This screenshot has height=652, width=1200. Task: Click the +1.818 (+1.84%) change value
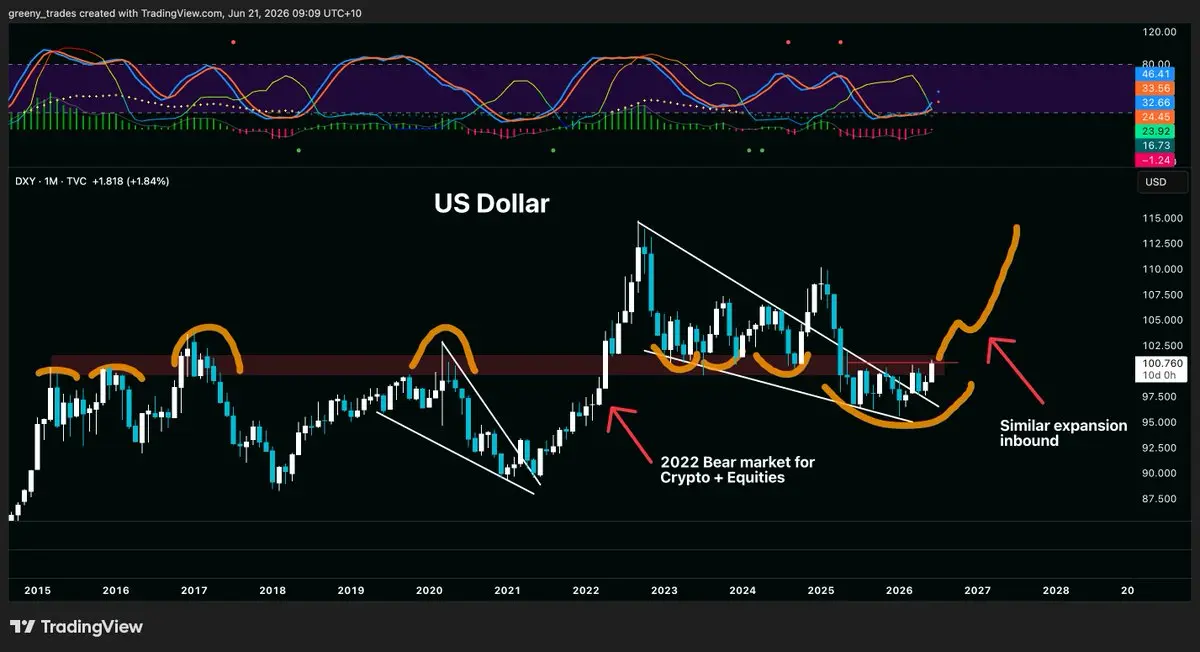tap(130, 182)
